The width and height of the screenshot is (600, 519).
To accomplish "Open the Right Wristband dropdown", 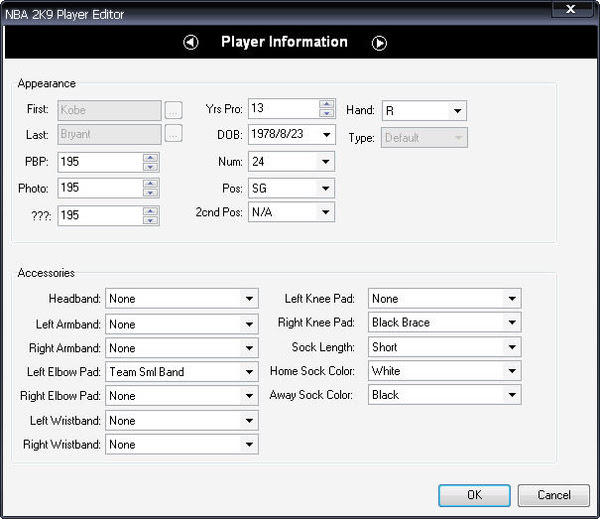I will 249,445.
